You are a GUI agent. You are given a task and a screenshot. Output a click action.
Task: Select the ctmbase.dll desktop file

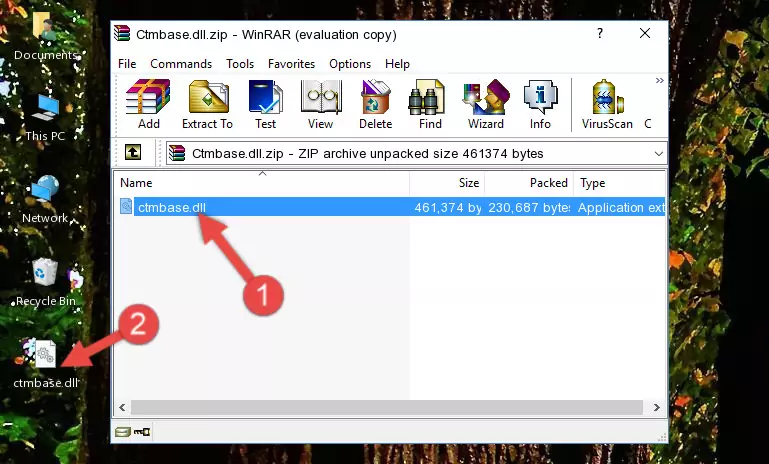(45, 364)
